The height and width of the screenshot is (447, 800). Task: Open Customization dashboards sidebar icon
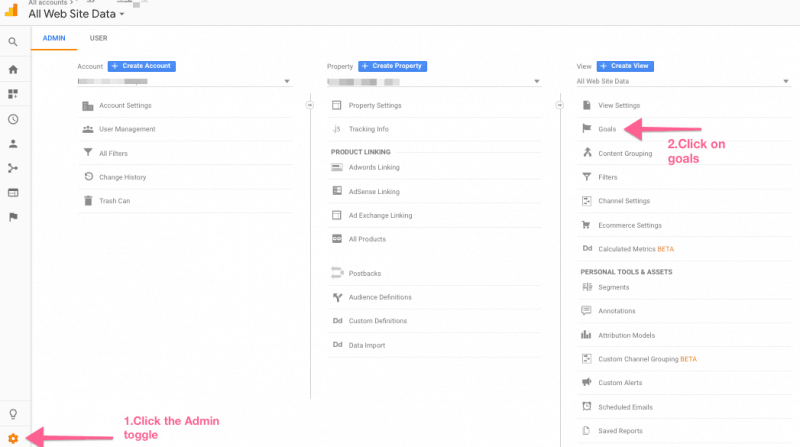point(13,94)
